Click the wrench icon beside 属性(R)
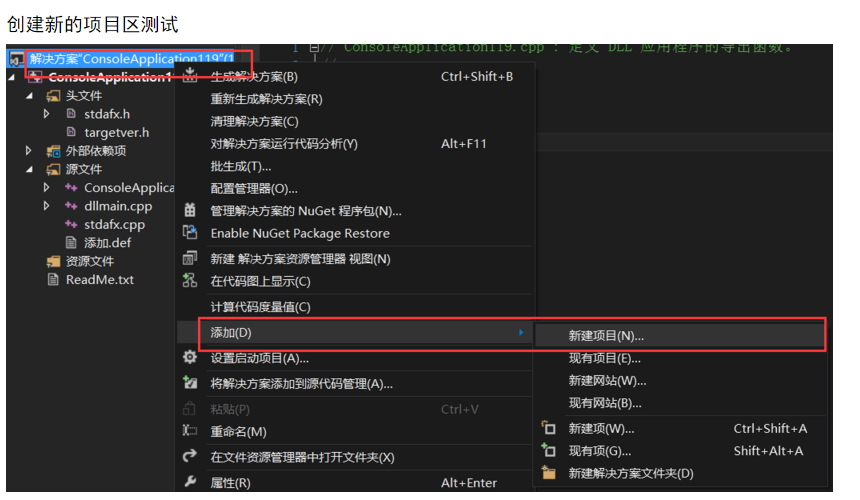The image size is (860, 500). click(190, 482)
